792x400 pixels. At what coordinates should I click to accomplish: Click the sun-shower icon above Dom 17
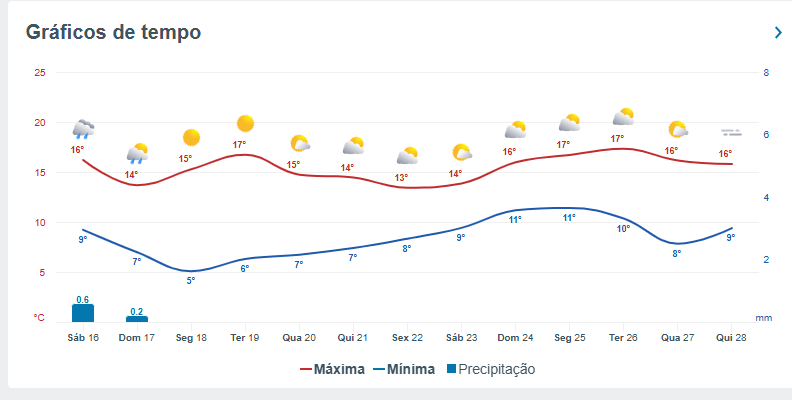(x=137, y=154)
